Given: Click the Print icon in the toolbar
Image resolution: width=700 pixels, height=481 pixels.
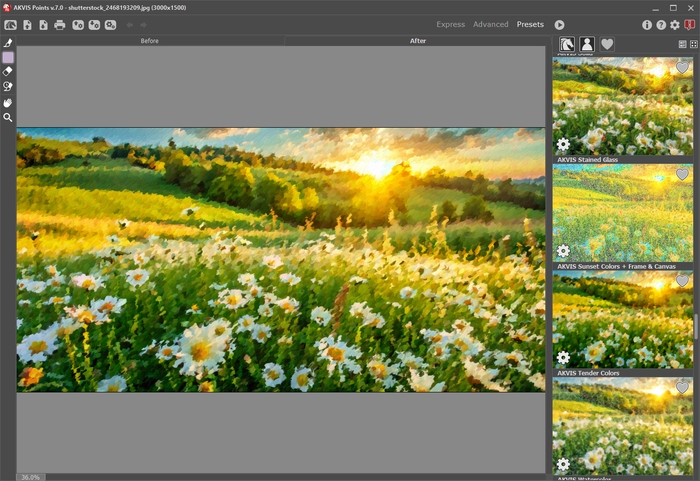Looking at the screenshot, I should pyautogui.click(x=59, y=25).
